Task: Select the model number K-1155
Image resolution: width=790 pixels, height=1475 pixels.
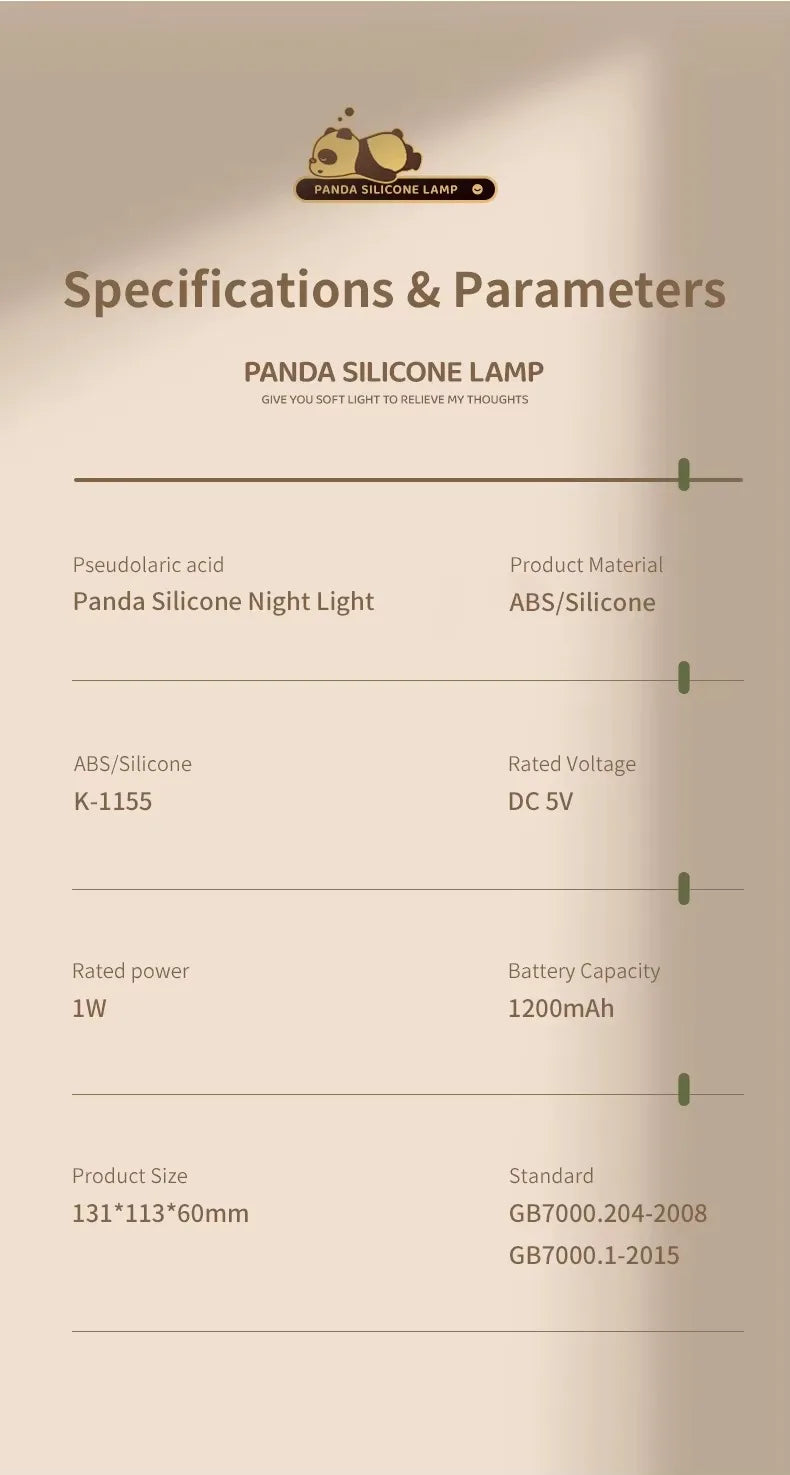Action: [113, 802]
